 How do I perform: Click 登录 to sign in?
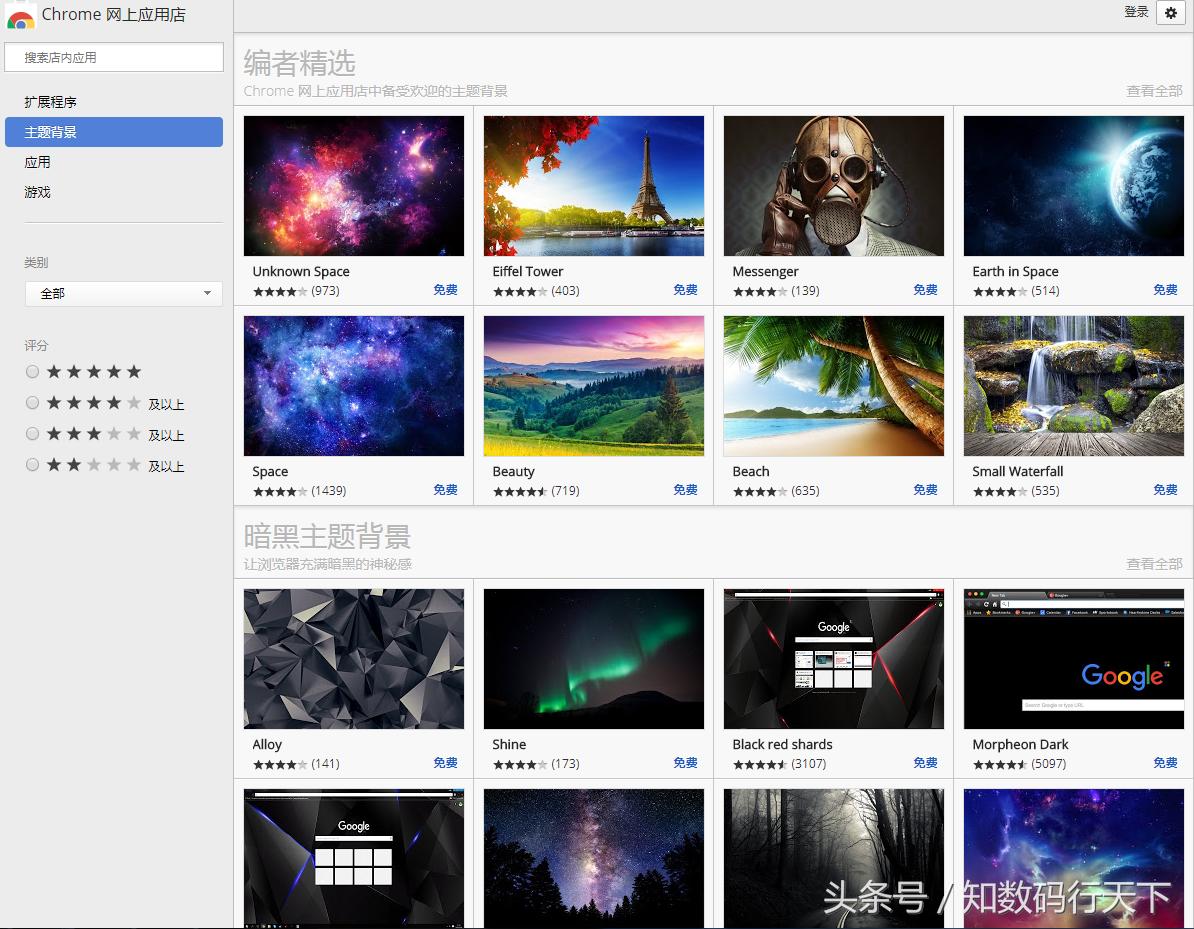tap(1136, 12)
